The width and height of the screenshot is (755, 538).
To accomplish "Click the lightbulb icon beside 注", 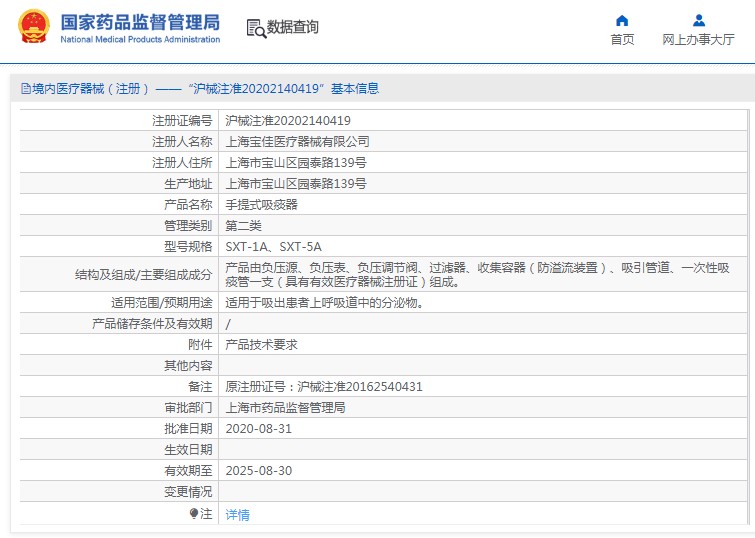I will tap(194, 514).
